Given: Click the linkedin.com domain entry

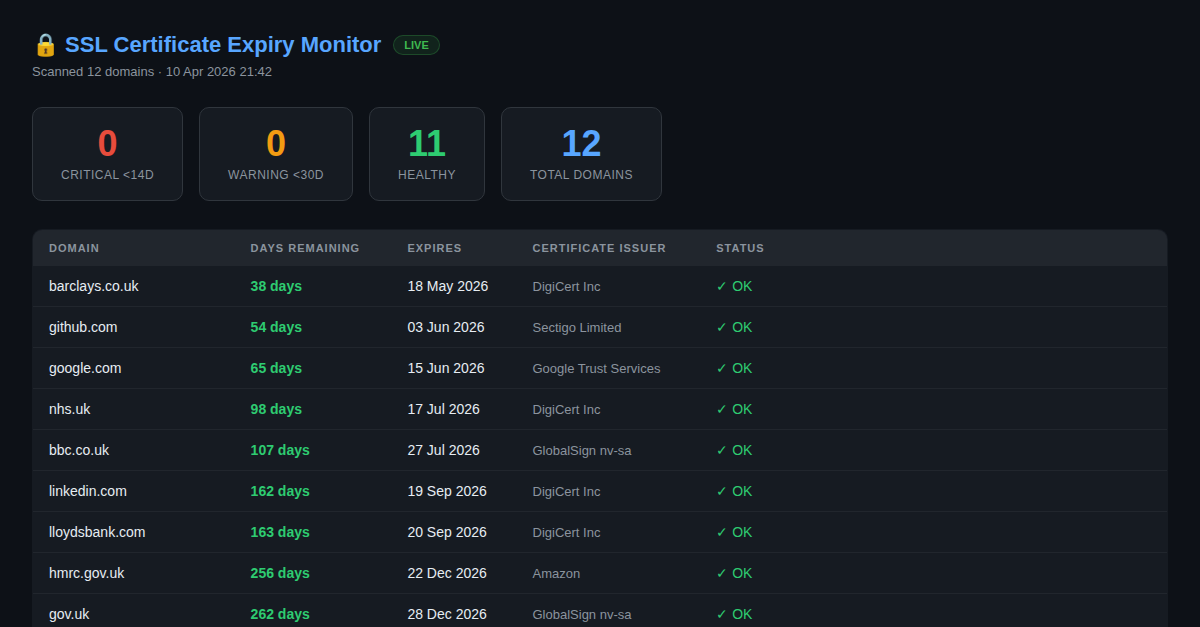Looking at the screenshot, I should coord(88,491).
